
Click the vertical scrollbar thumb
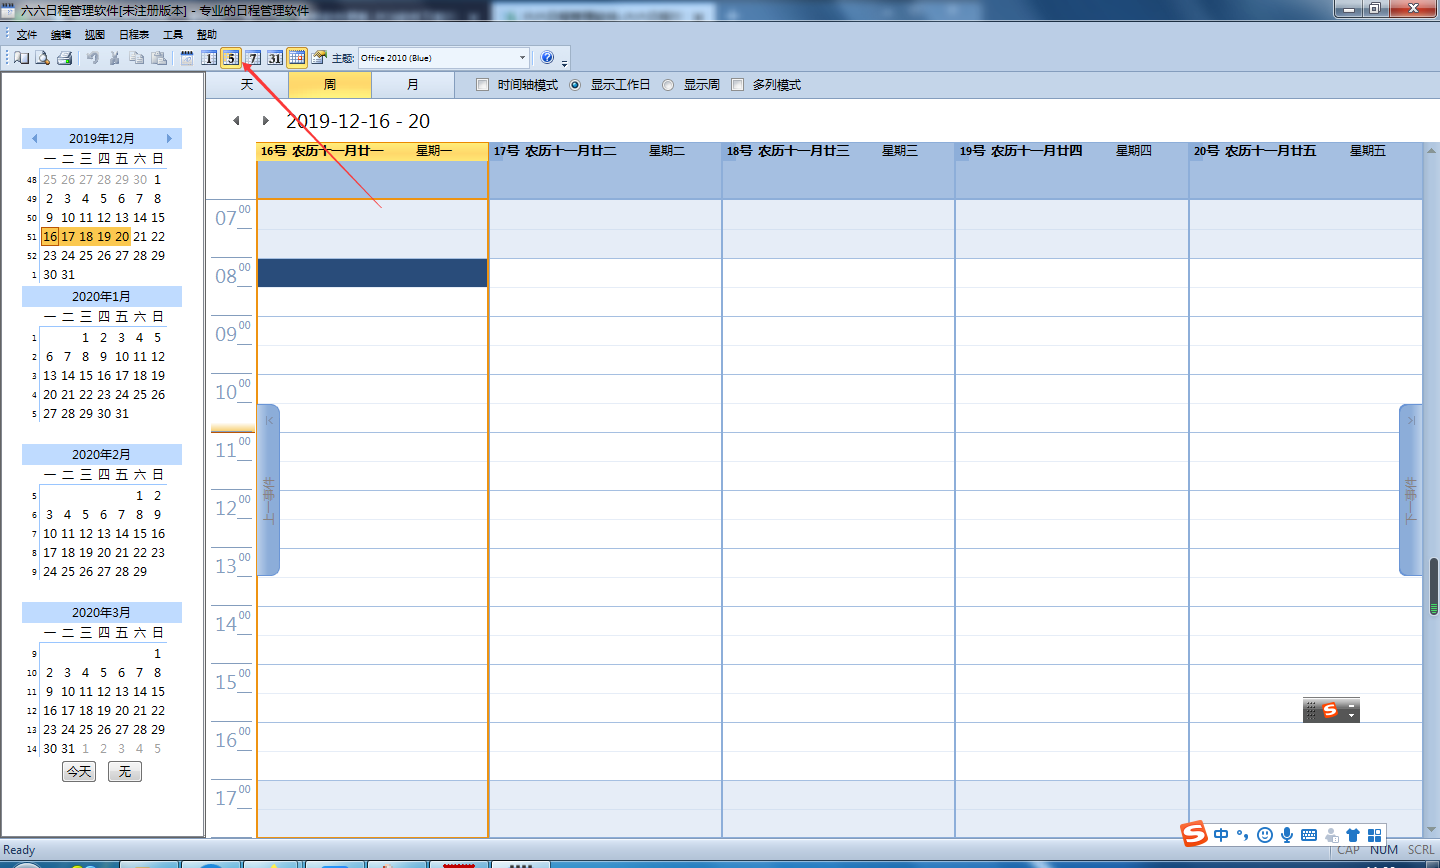click(x=1433, y=586)
